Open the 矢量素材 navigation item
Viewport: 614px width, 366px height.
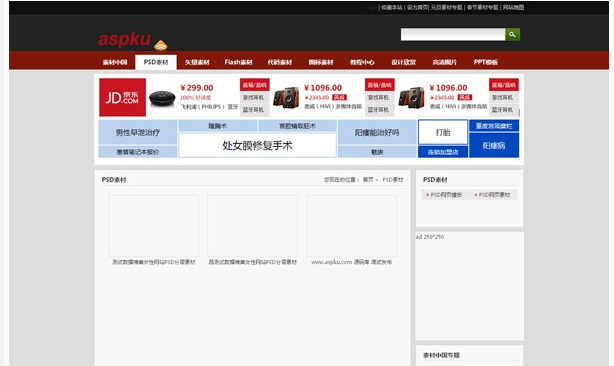tap(197, 62)
